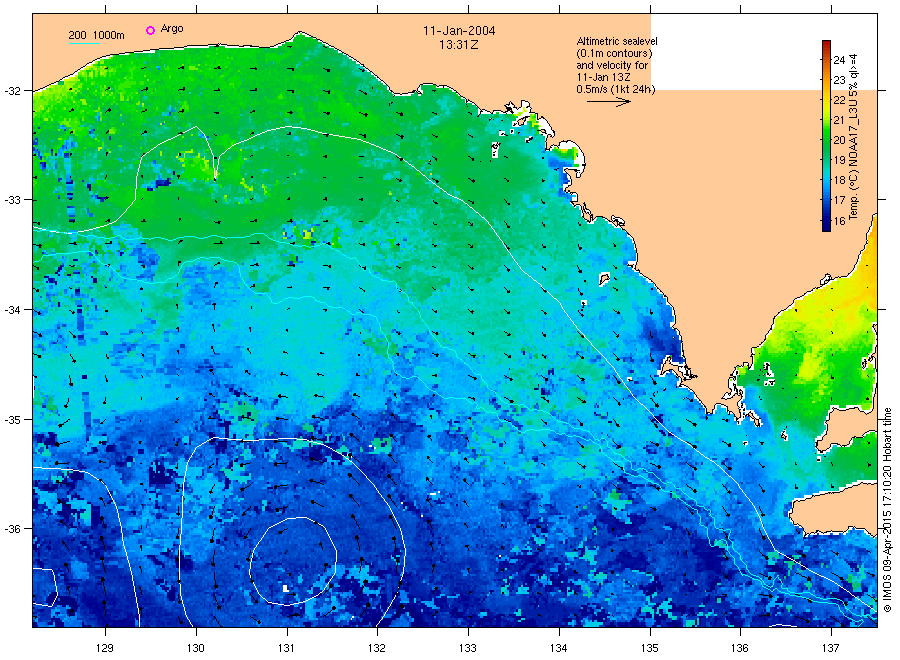Click the IMOS copyright timestamp text

[x=887, y=510]
